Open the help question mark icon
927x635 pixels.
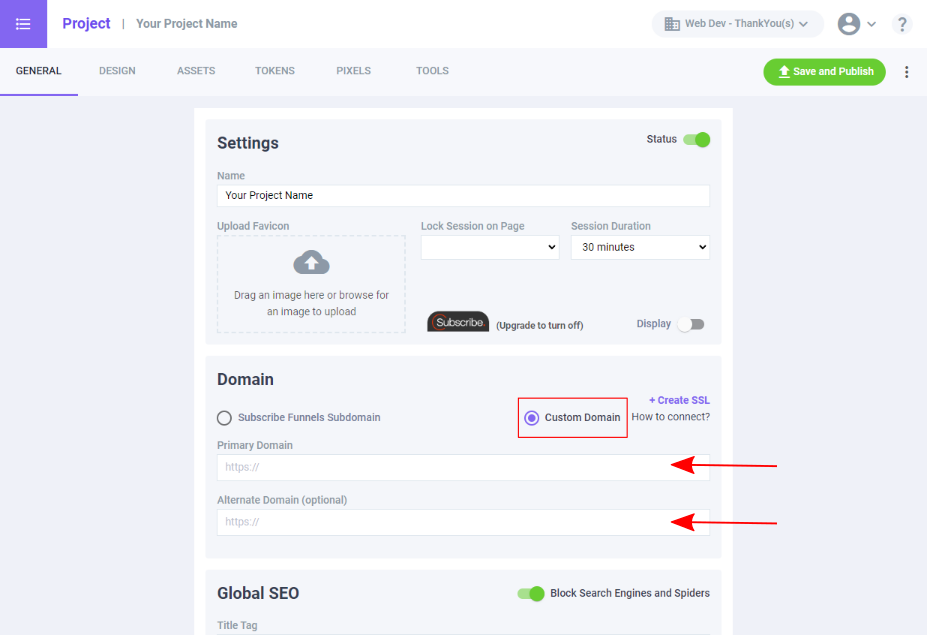pos(902,24)
